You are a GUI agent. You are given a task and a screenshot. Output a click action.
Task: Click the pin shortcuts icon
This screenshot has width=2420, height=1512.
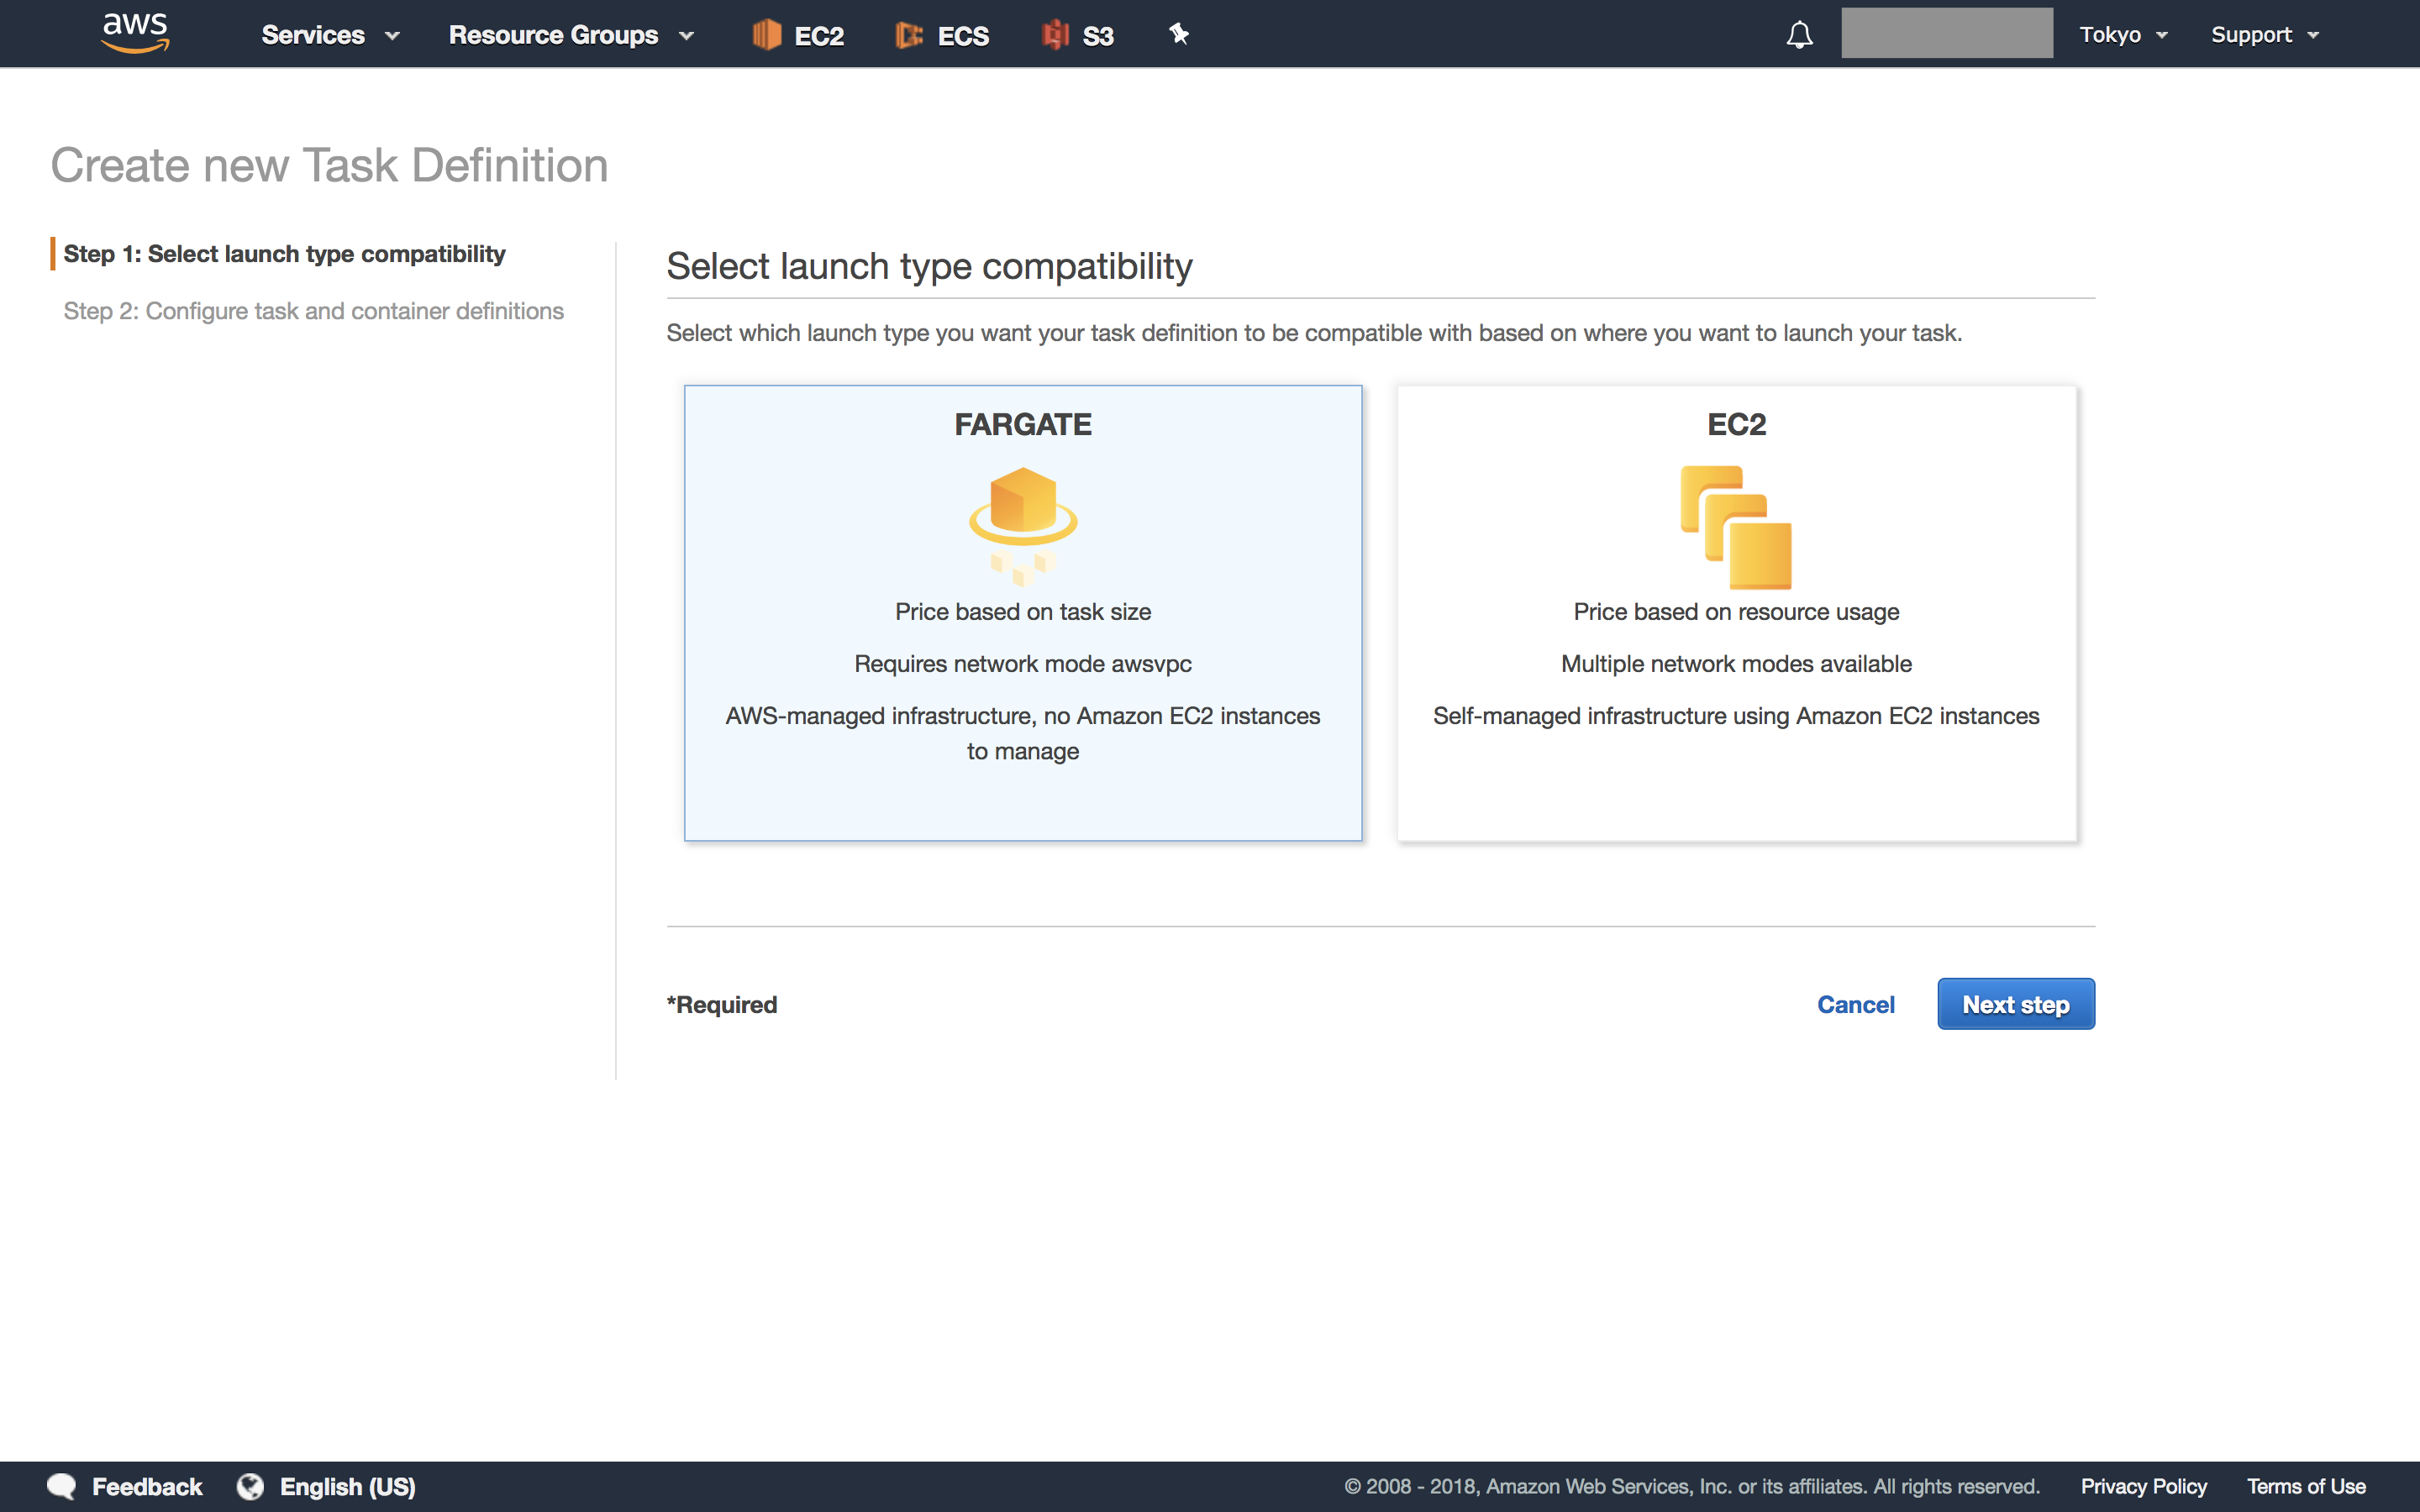[1179, 34]
